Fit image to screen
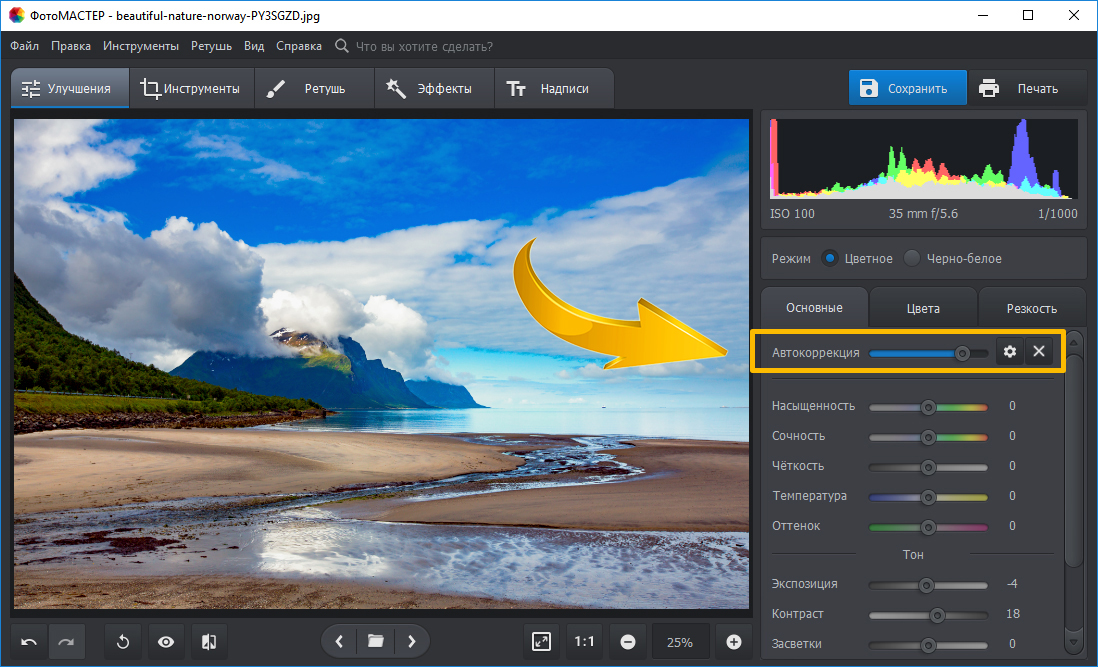Image resolution: width=1098 pixels, height=667 pixels. coord(541,642)
